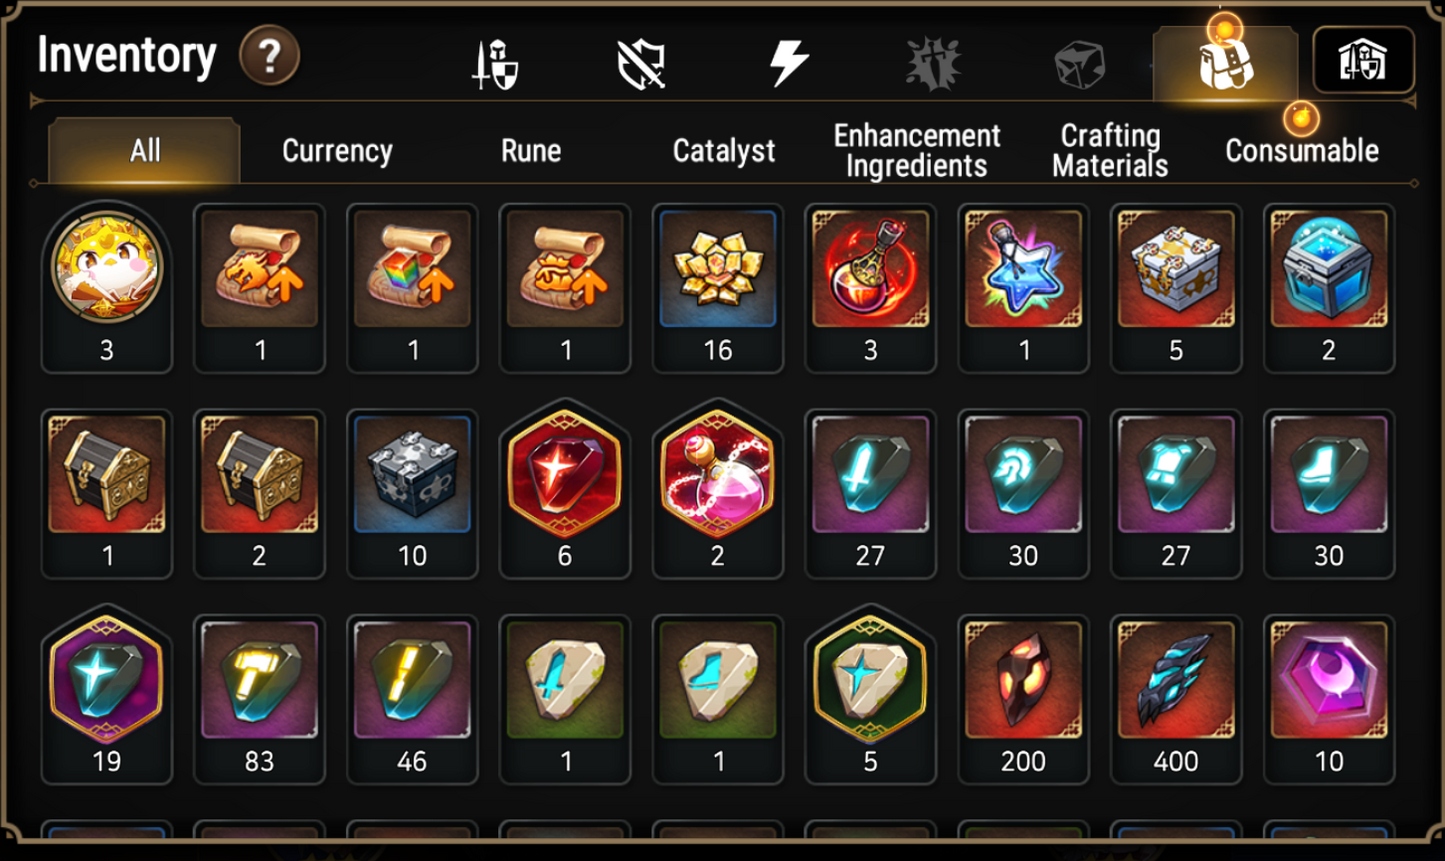Viewport: 1445px width, 861px height.
Task: Select the gold flower item with 16
Action: pos(717,288)
